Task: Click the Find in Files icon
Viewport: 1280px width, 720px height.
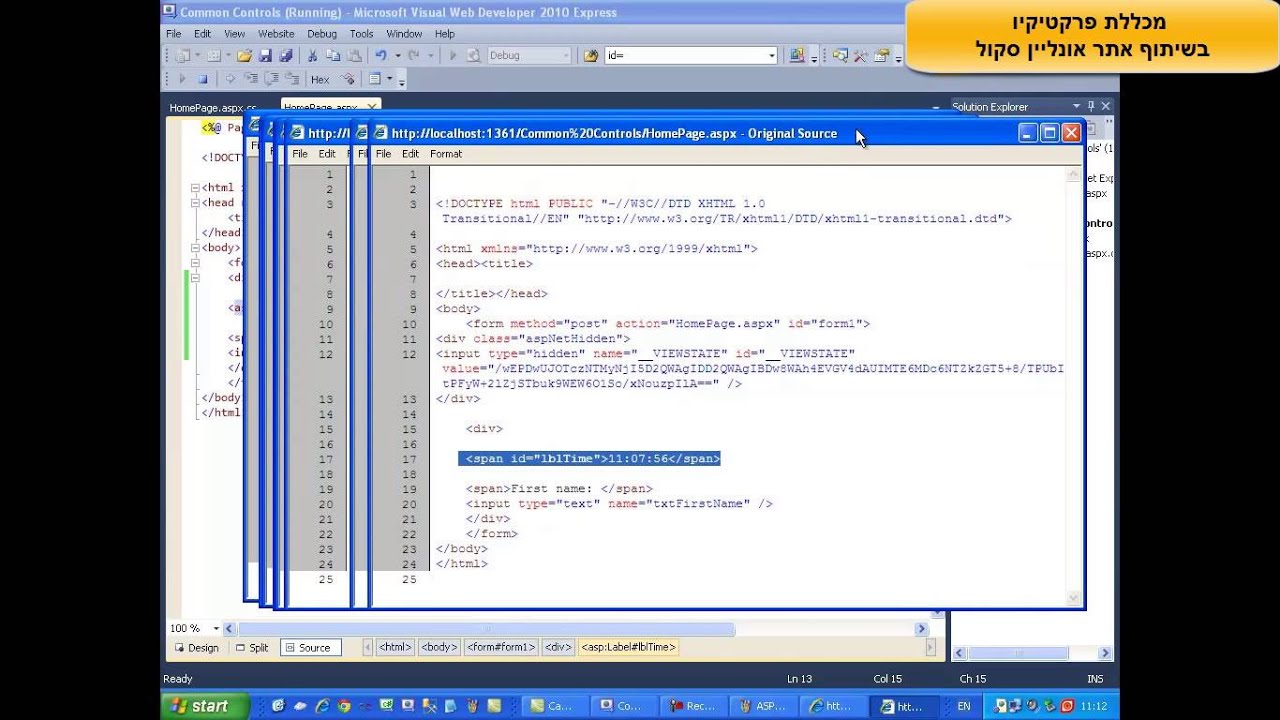Action: [590, 56]
